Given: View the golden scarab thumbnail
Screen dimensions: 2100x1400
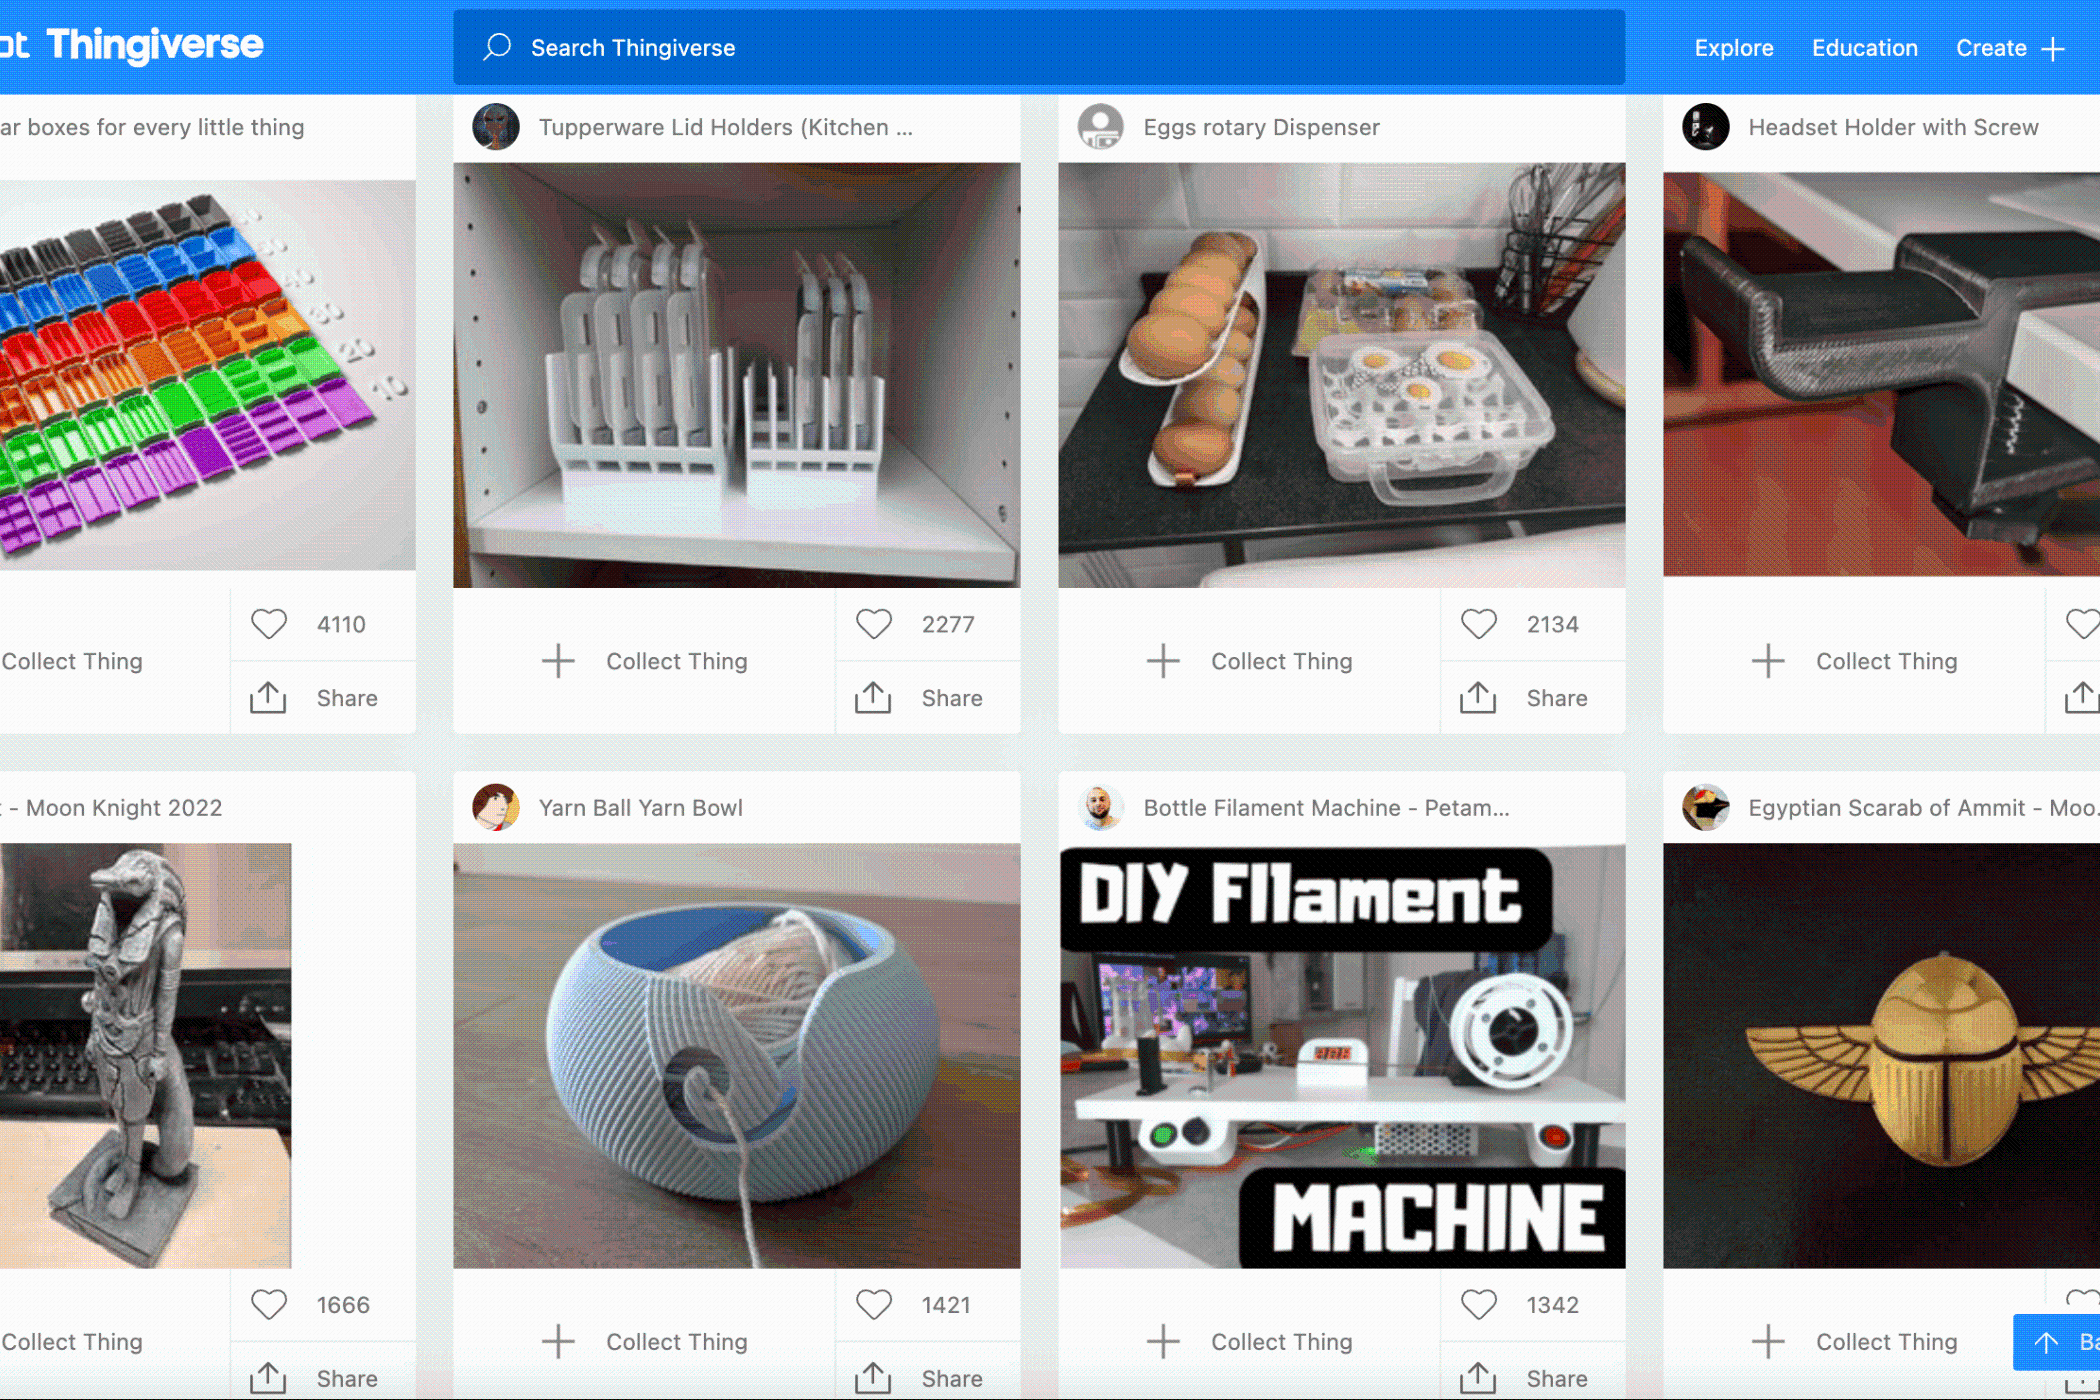Looking at the screenshot, I should 1881,1056.
